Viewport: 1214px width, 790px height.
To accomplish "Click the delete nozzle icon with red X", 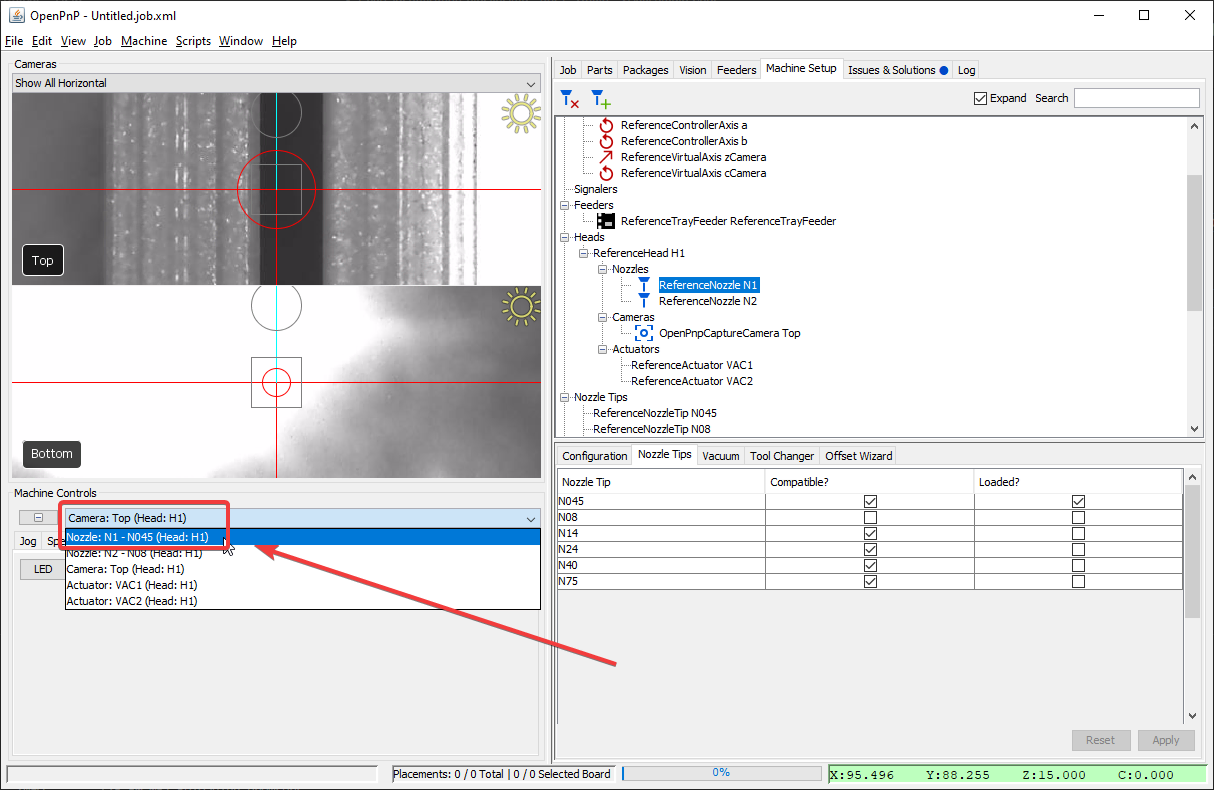I will tap(570, 99).
